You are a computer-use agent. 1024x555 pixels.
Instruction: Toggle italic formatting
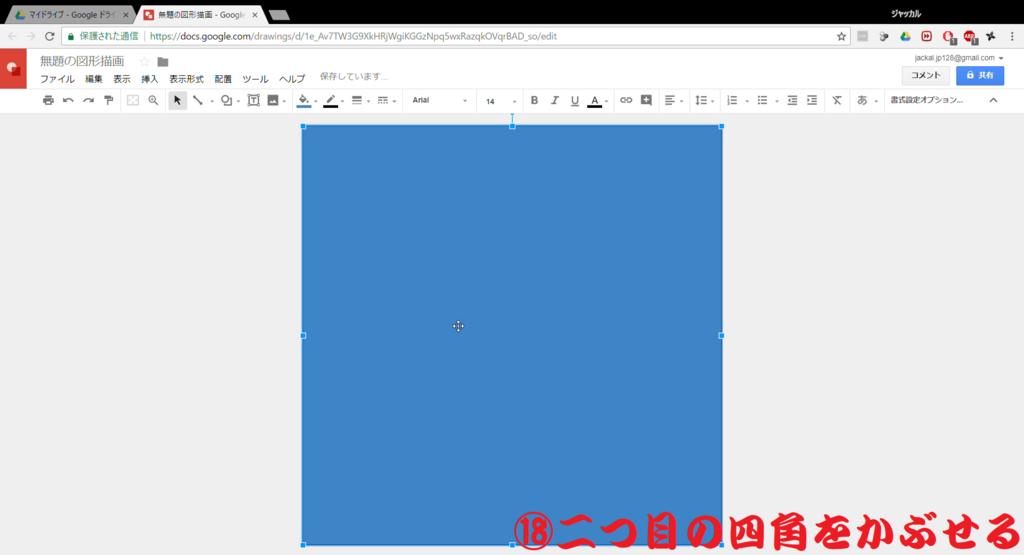coord(554,101)
